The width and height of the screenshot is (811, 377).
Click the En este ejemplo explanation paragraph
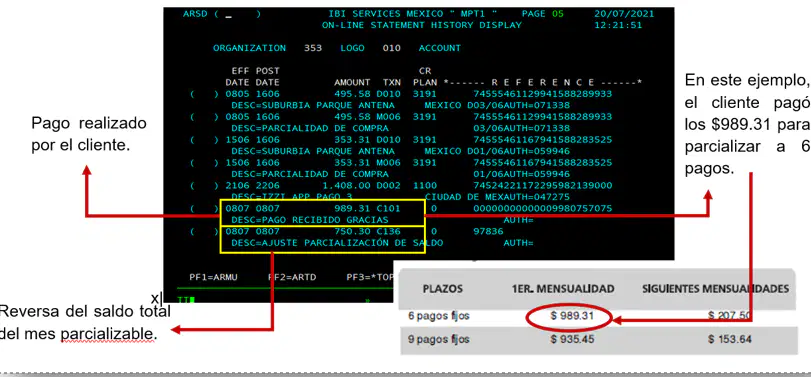747,125
